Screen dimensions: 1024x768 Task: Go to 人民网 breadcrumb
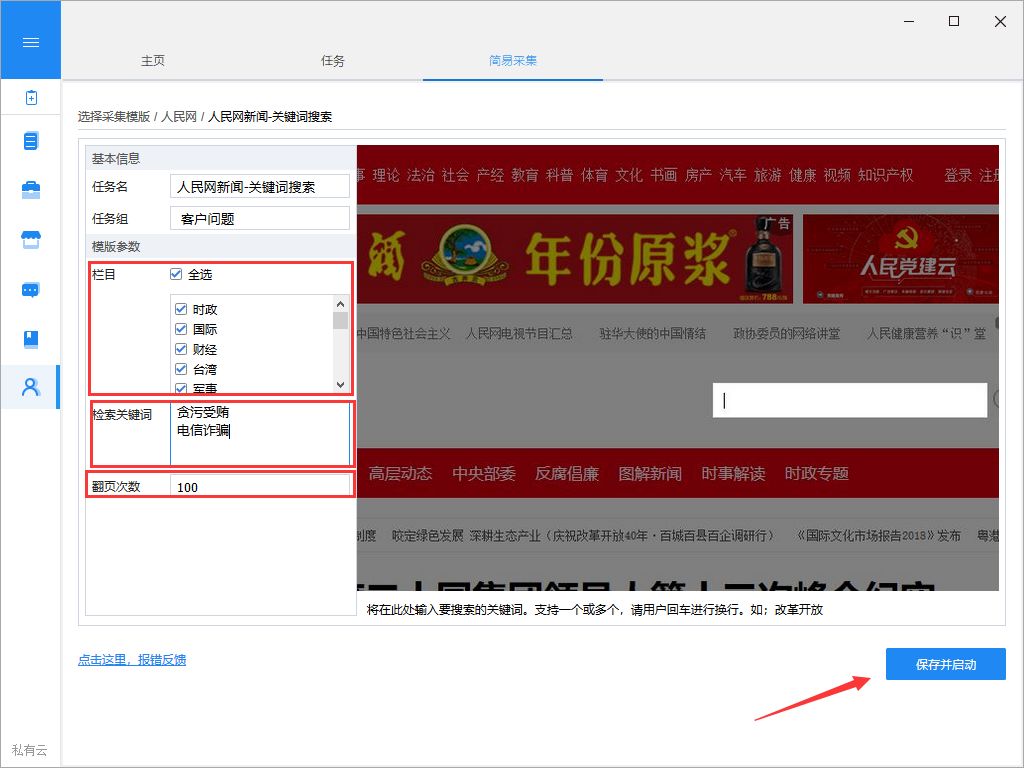pyautogui.click(x=179, y=116)
